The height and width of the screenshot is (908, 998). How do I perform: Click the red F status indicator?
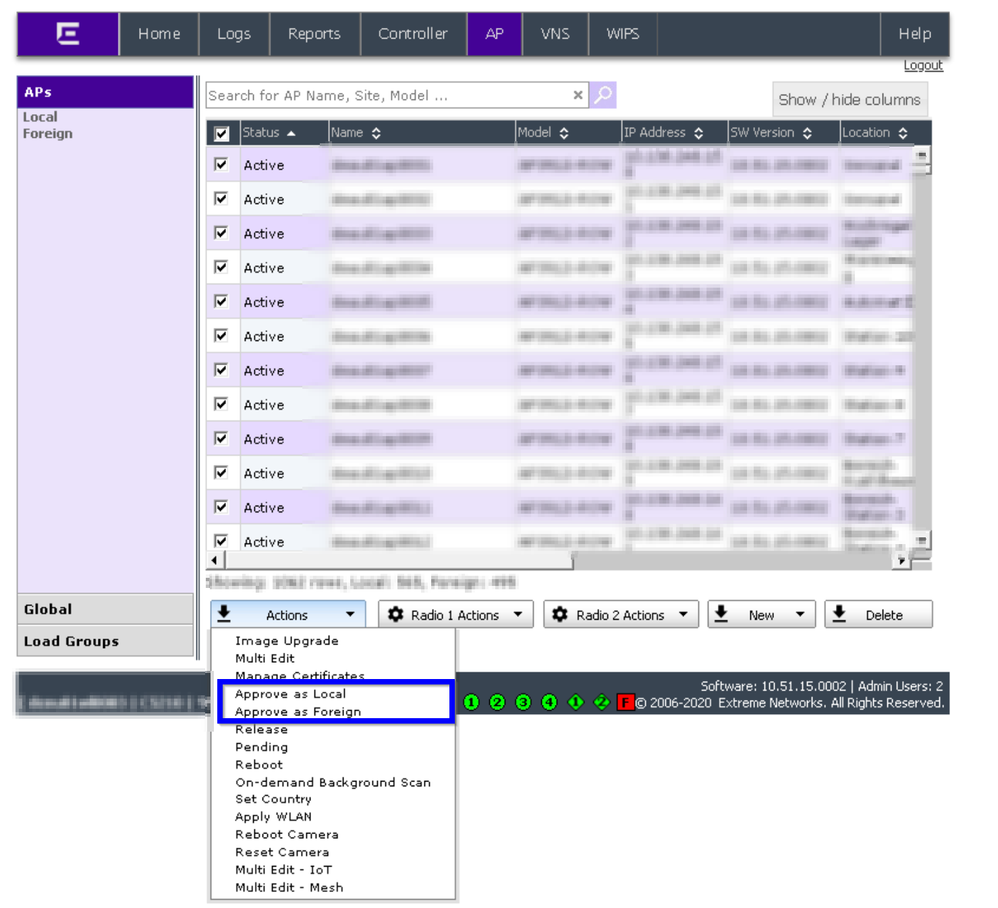[625, 702]
